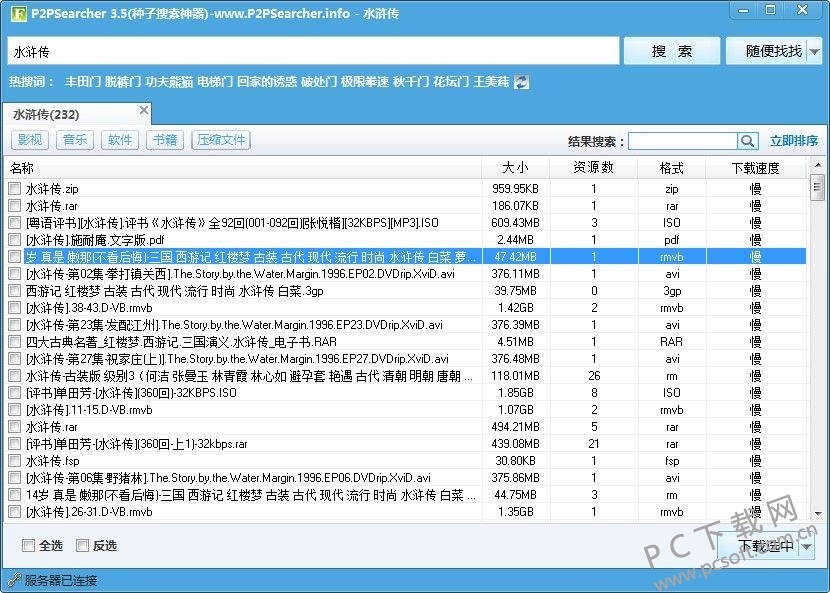This screenshot has width=830, height=593.
Task: Select the 39.75MB 3gp file row
Action: click(405, 291)
